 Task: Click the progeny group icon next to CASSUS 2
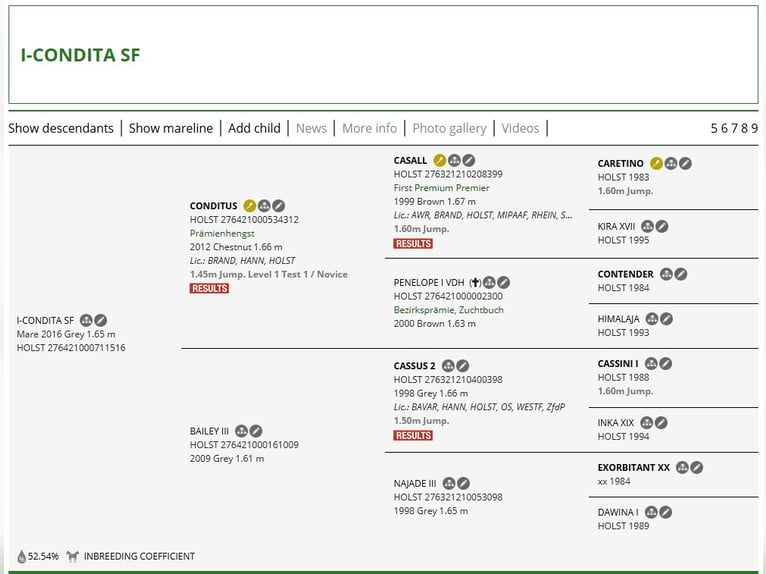448,366
